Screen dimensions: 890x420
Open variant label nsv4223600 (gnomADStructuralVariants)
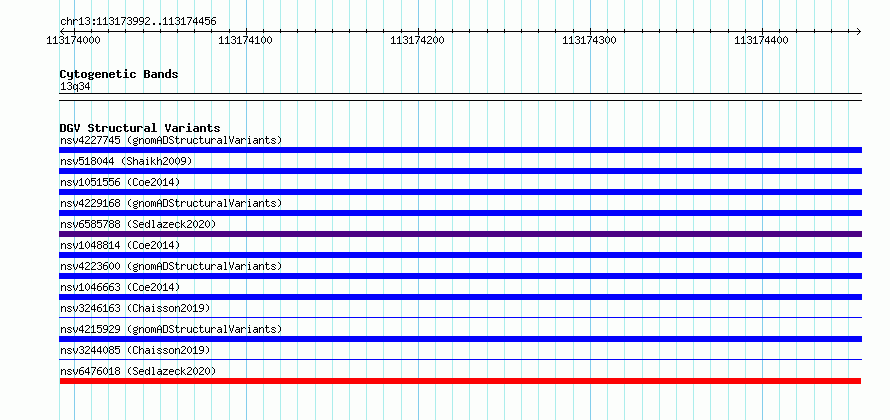(171, 266)
